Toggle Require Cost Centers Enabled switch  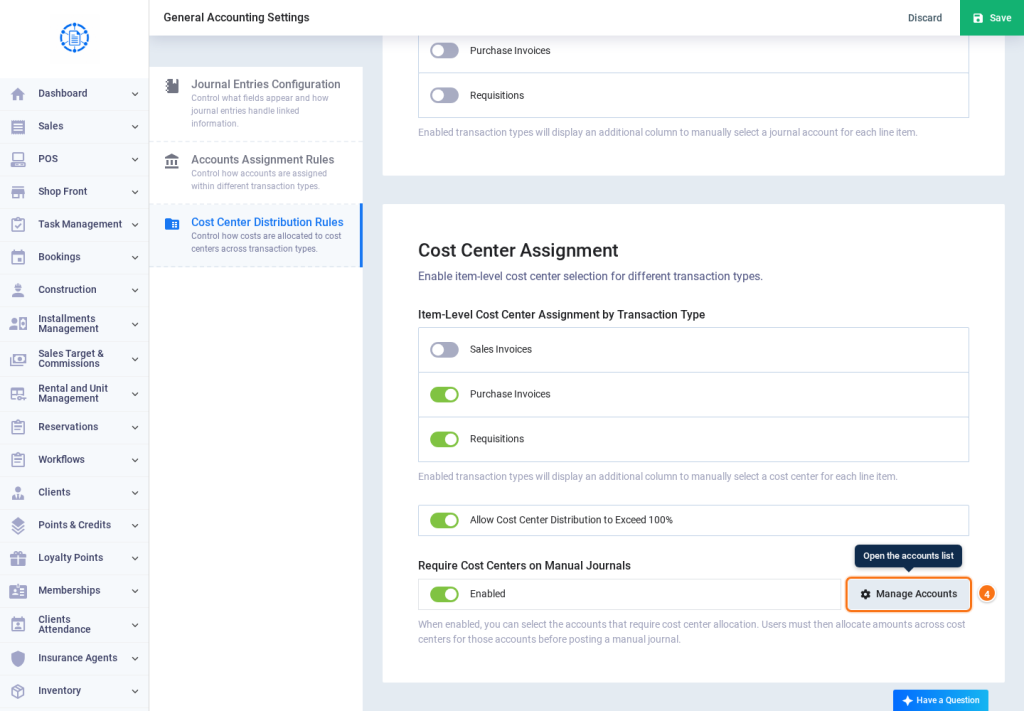(x=444, y=594)
